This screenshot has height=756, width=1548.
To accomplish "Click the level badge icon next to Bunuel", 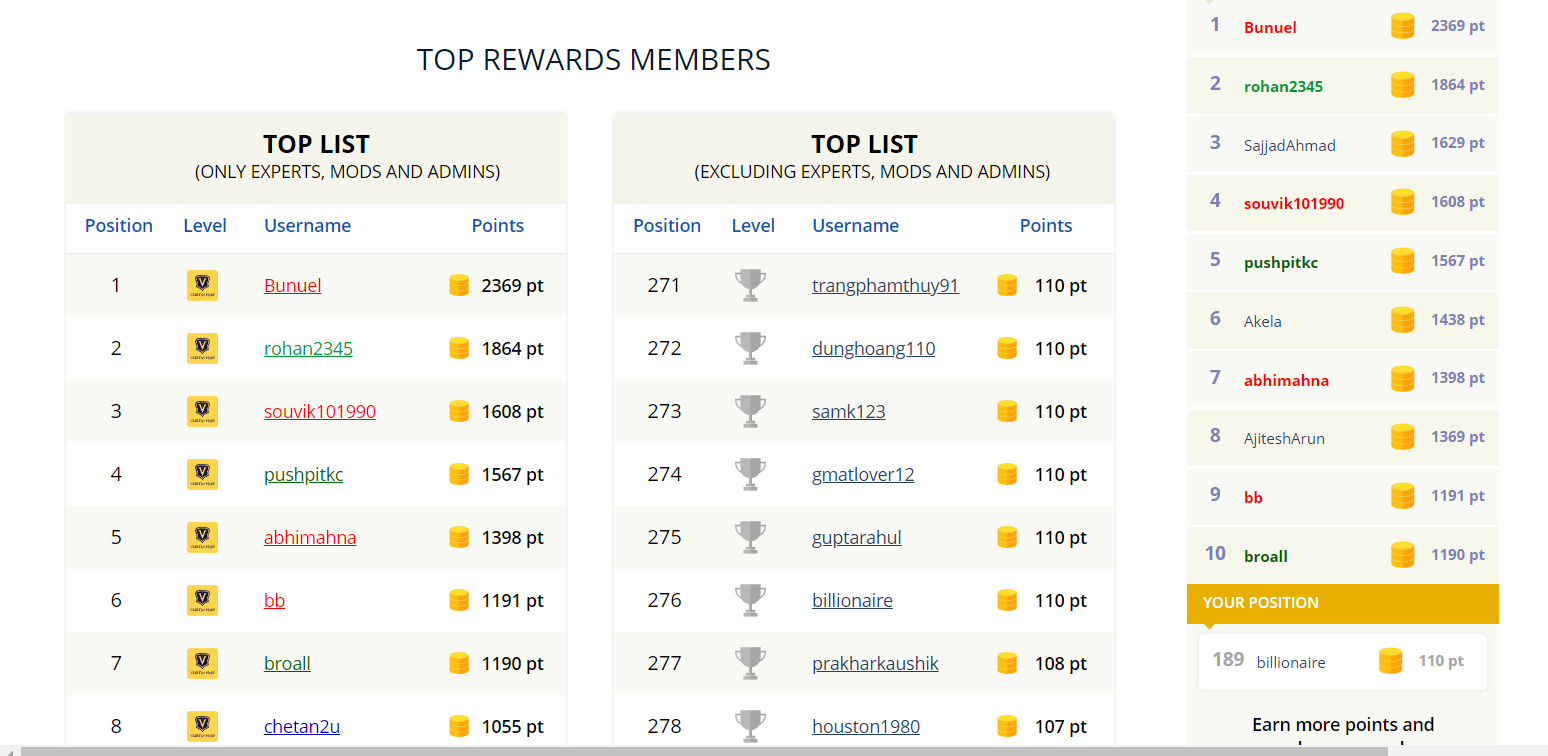I will pyautogui.click(x=201, y=285).
